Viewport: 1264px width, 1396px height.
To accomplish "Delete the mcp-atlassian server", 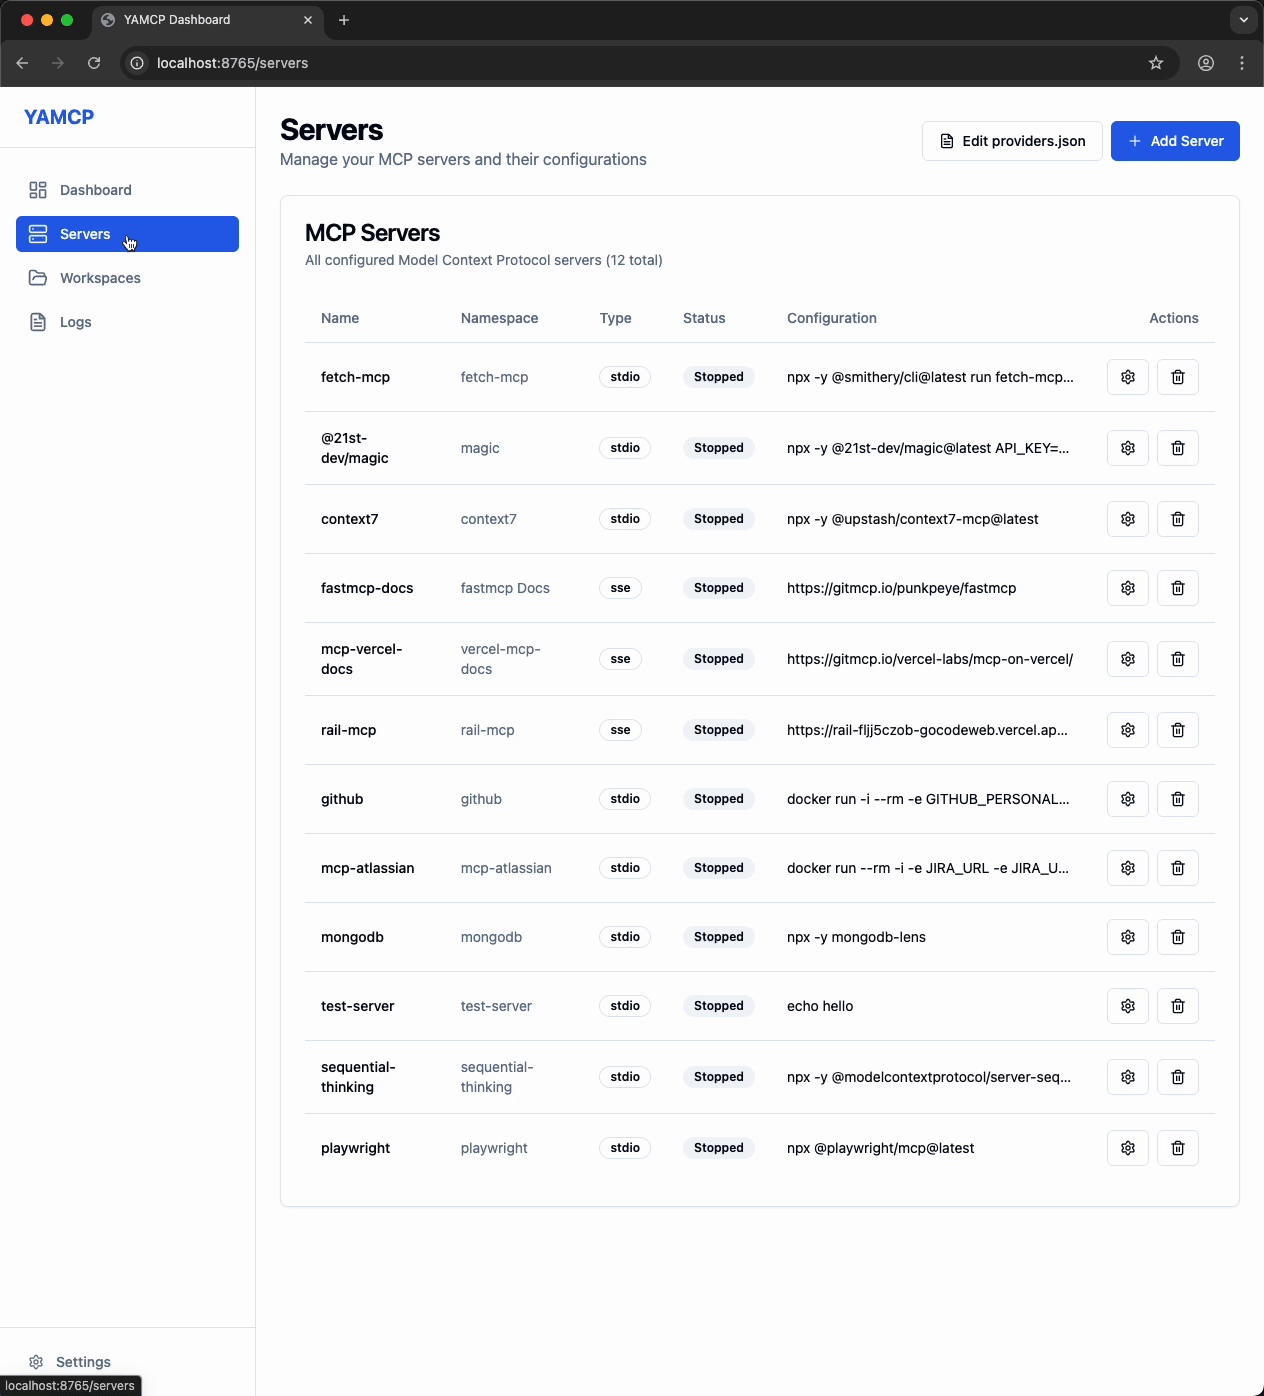I will (x=1178, y=868).
